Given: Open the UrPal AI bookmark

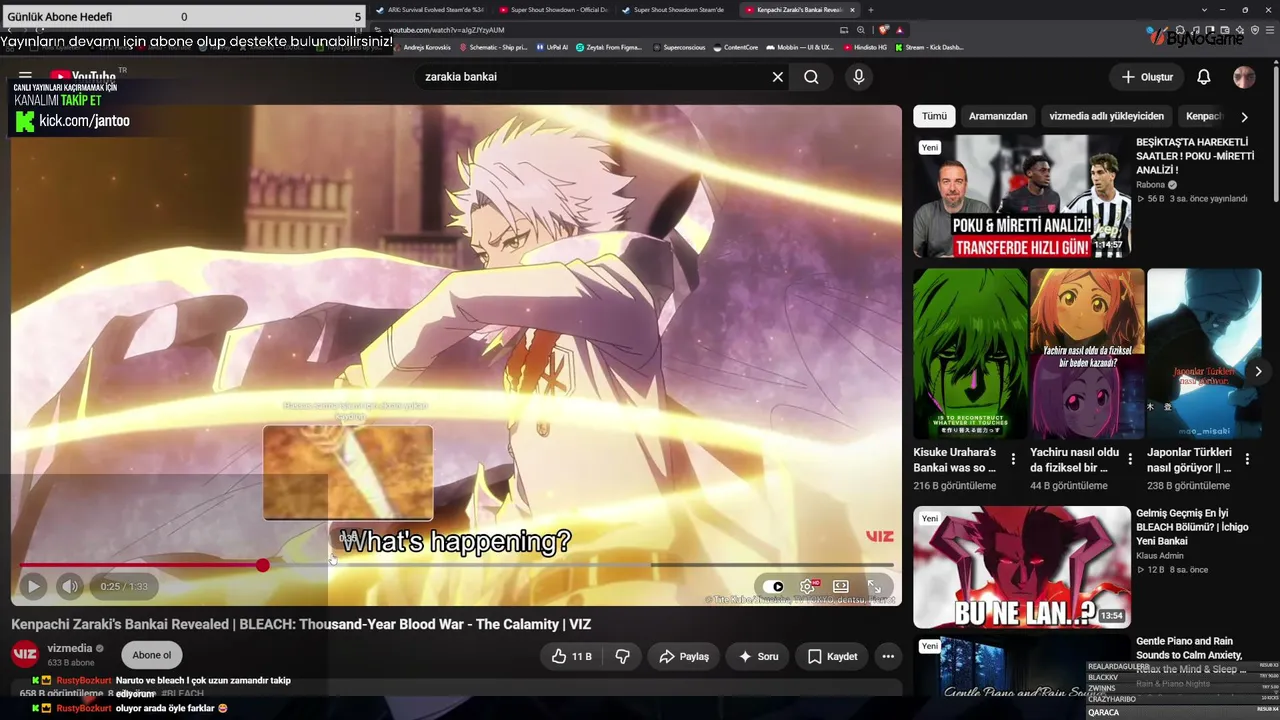Looking at the screenshot, I should pyautogui.click(x=552, y=47).
